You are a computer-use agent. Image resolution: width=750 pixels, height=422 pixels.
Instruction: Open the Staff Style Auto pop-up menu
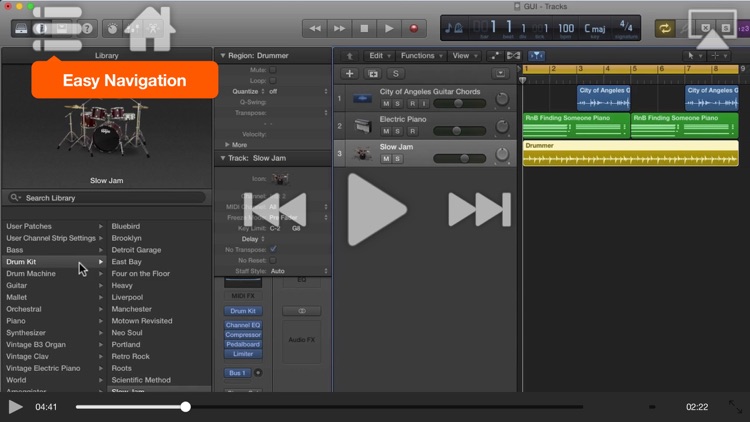click(x=298, y=271)
